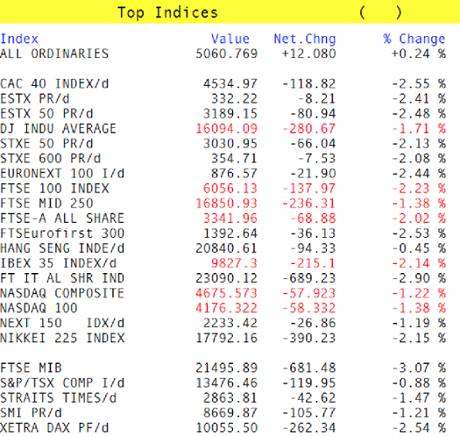The image size is (460, 437).
Task: Open the XETRA DAX PF/d row
Action: (x=223, y=428)
